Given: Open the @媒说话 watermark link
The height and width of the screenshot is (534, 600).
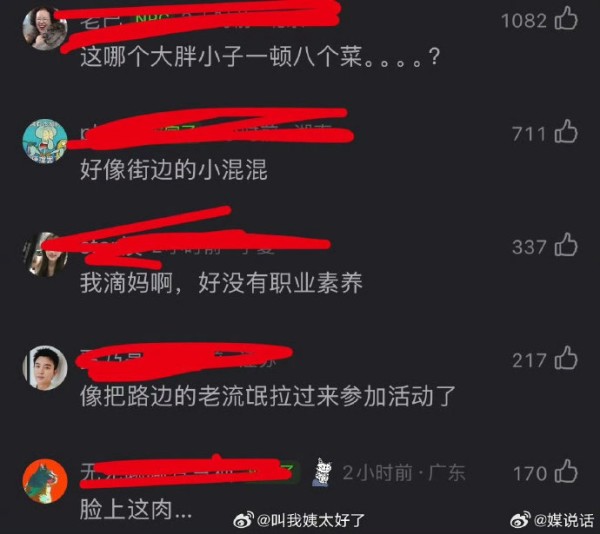Looking at the screenshot, I should pyautogui.click(x=564, y=520).
